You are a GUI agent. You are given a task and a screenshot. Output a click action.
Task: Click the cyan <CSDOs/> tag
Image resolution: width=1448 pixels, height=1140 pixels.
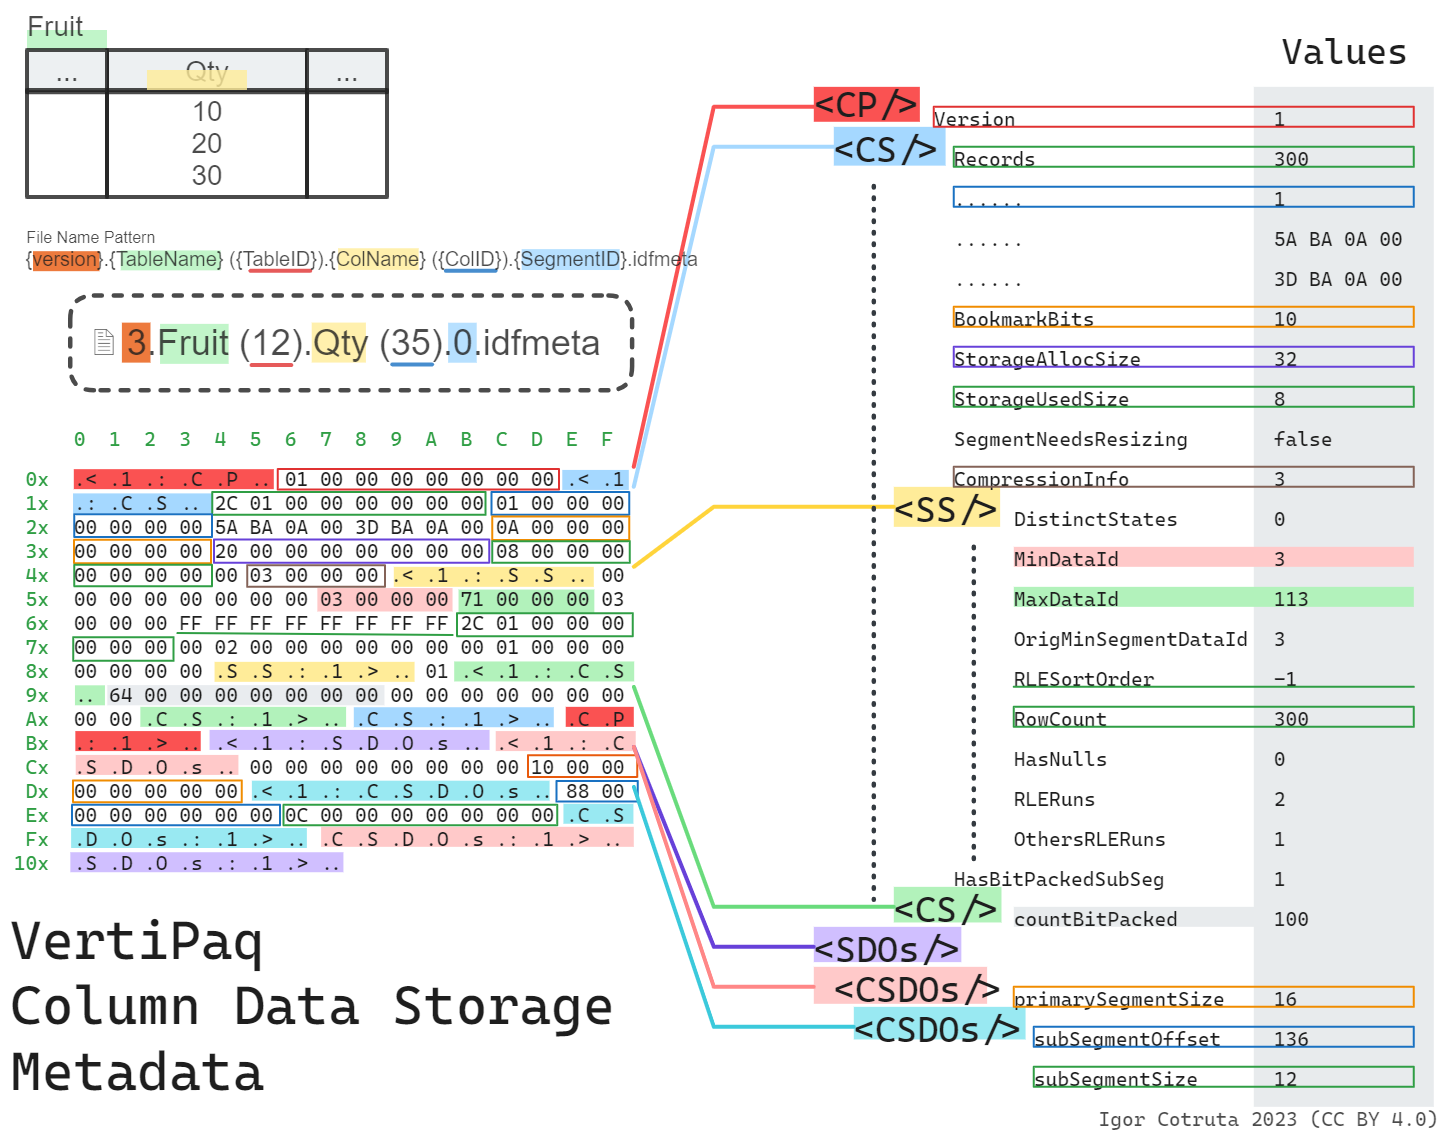[x=939, y=1028]
